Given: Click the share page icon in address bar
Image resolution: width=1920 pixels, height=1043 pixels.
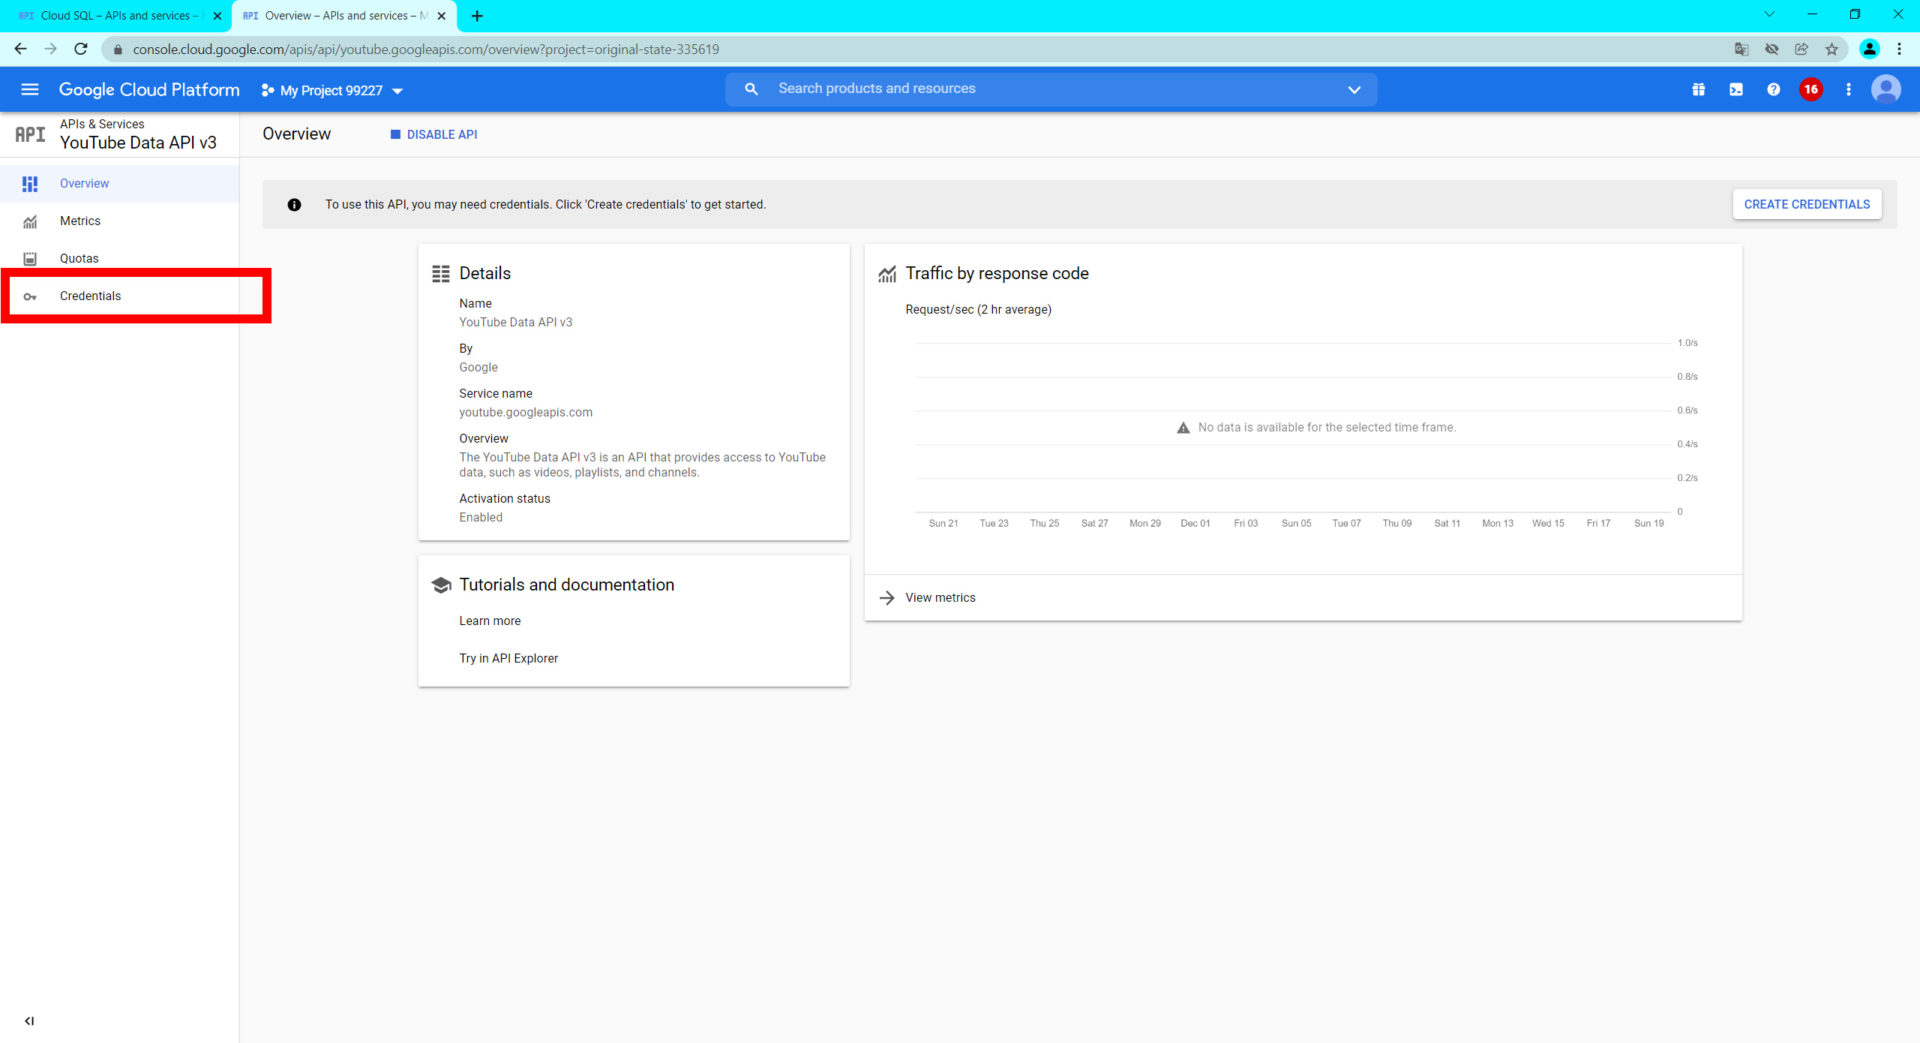Looking at the screenshot, I should tap(1802, 49).
